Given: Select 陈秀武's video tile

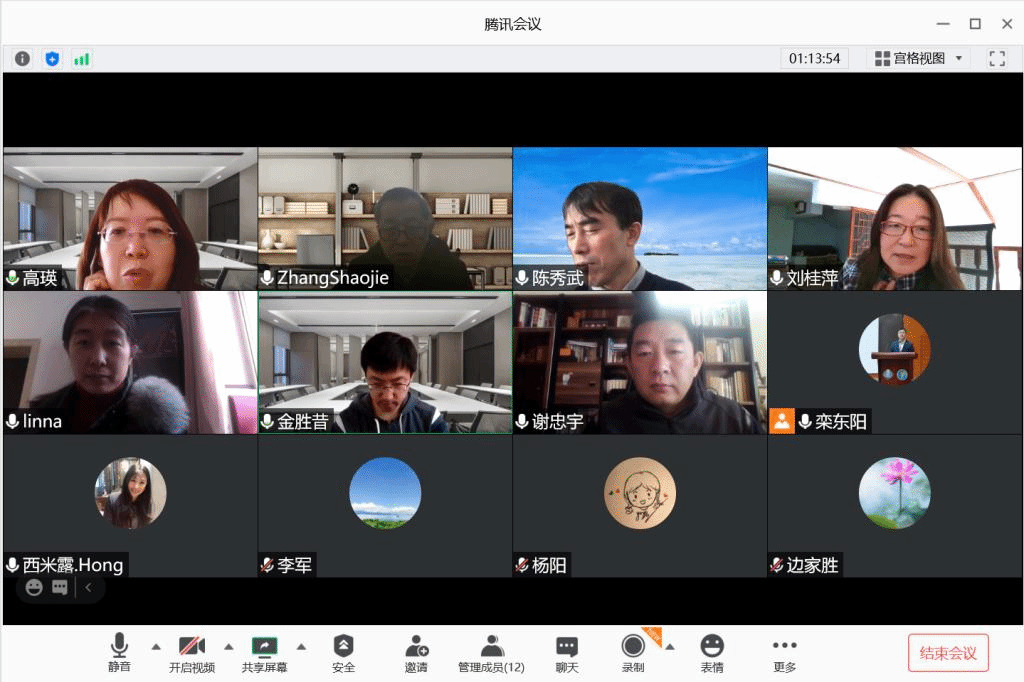Looking at the screenshot, I should point(640,218).
